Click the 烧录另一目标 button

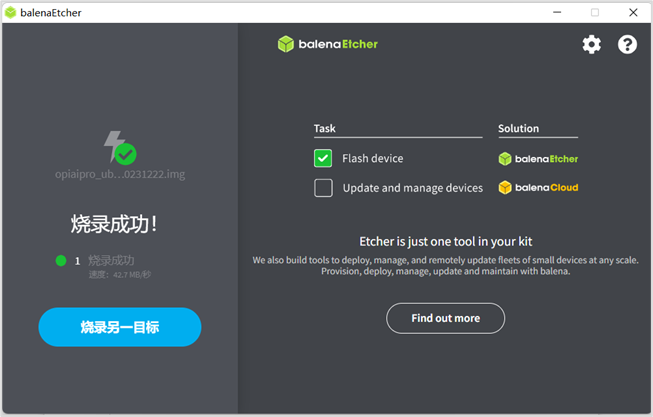coord(120,327)
